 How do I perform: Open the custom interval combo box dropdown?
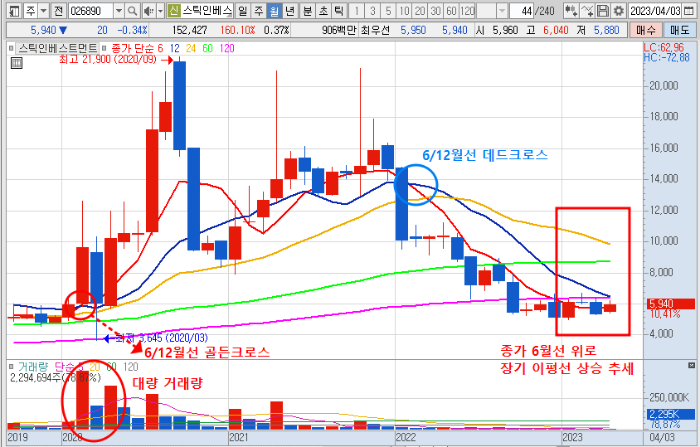502,11
